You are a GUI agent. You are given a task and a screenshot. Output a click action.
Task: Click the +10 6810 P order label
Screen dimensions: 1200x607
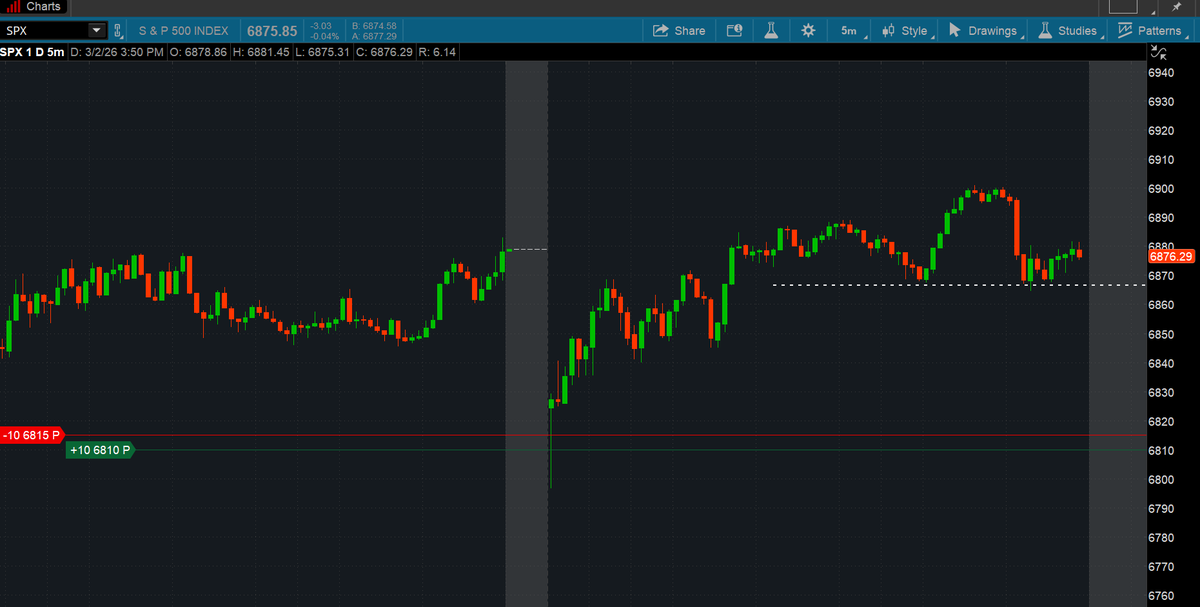coord(100,450)
